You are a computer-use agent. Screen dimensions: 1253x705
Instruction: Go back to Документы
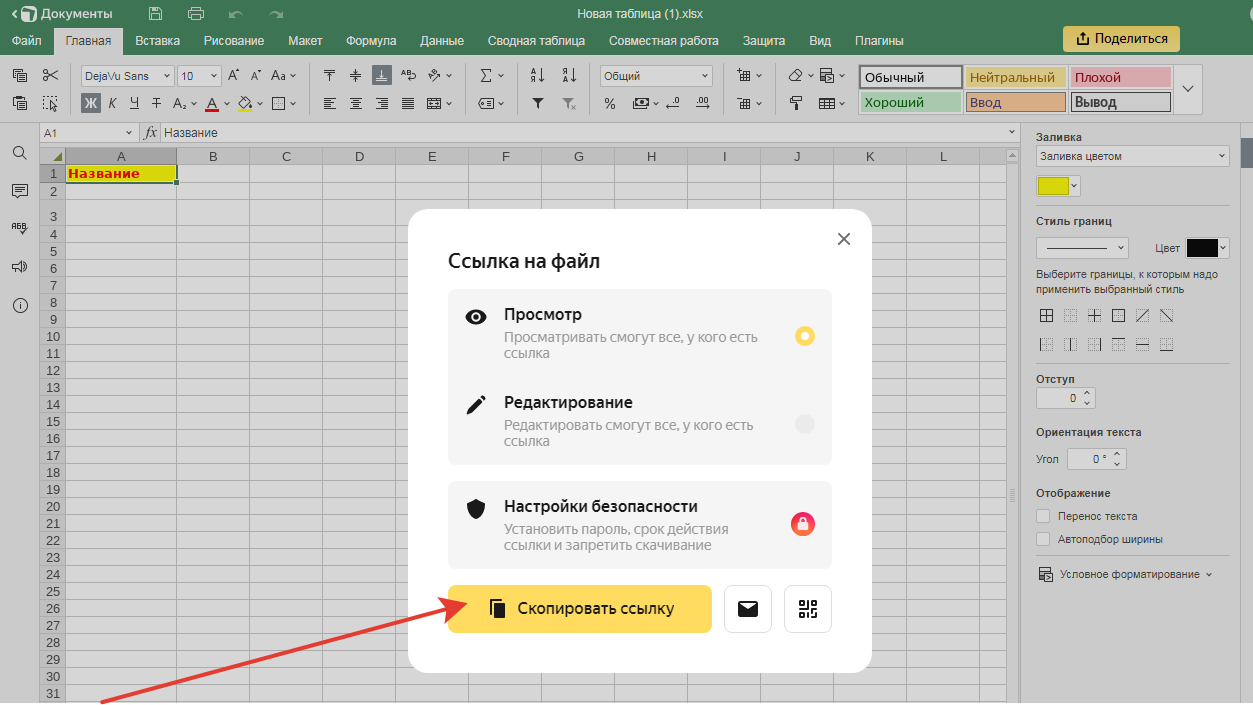pyautogui.click(x=62, y=14)
